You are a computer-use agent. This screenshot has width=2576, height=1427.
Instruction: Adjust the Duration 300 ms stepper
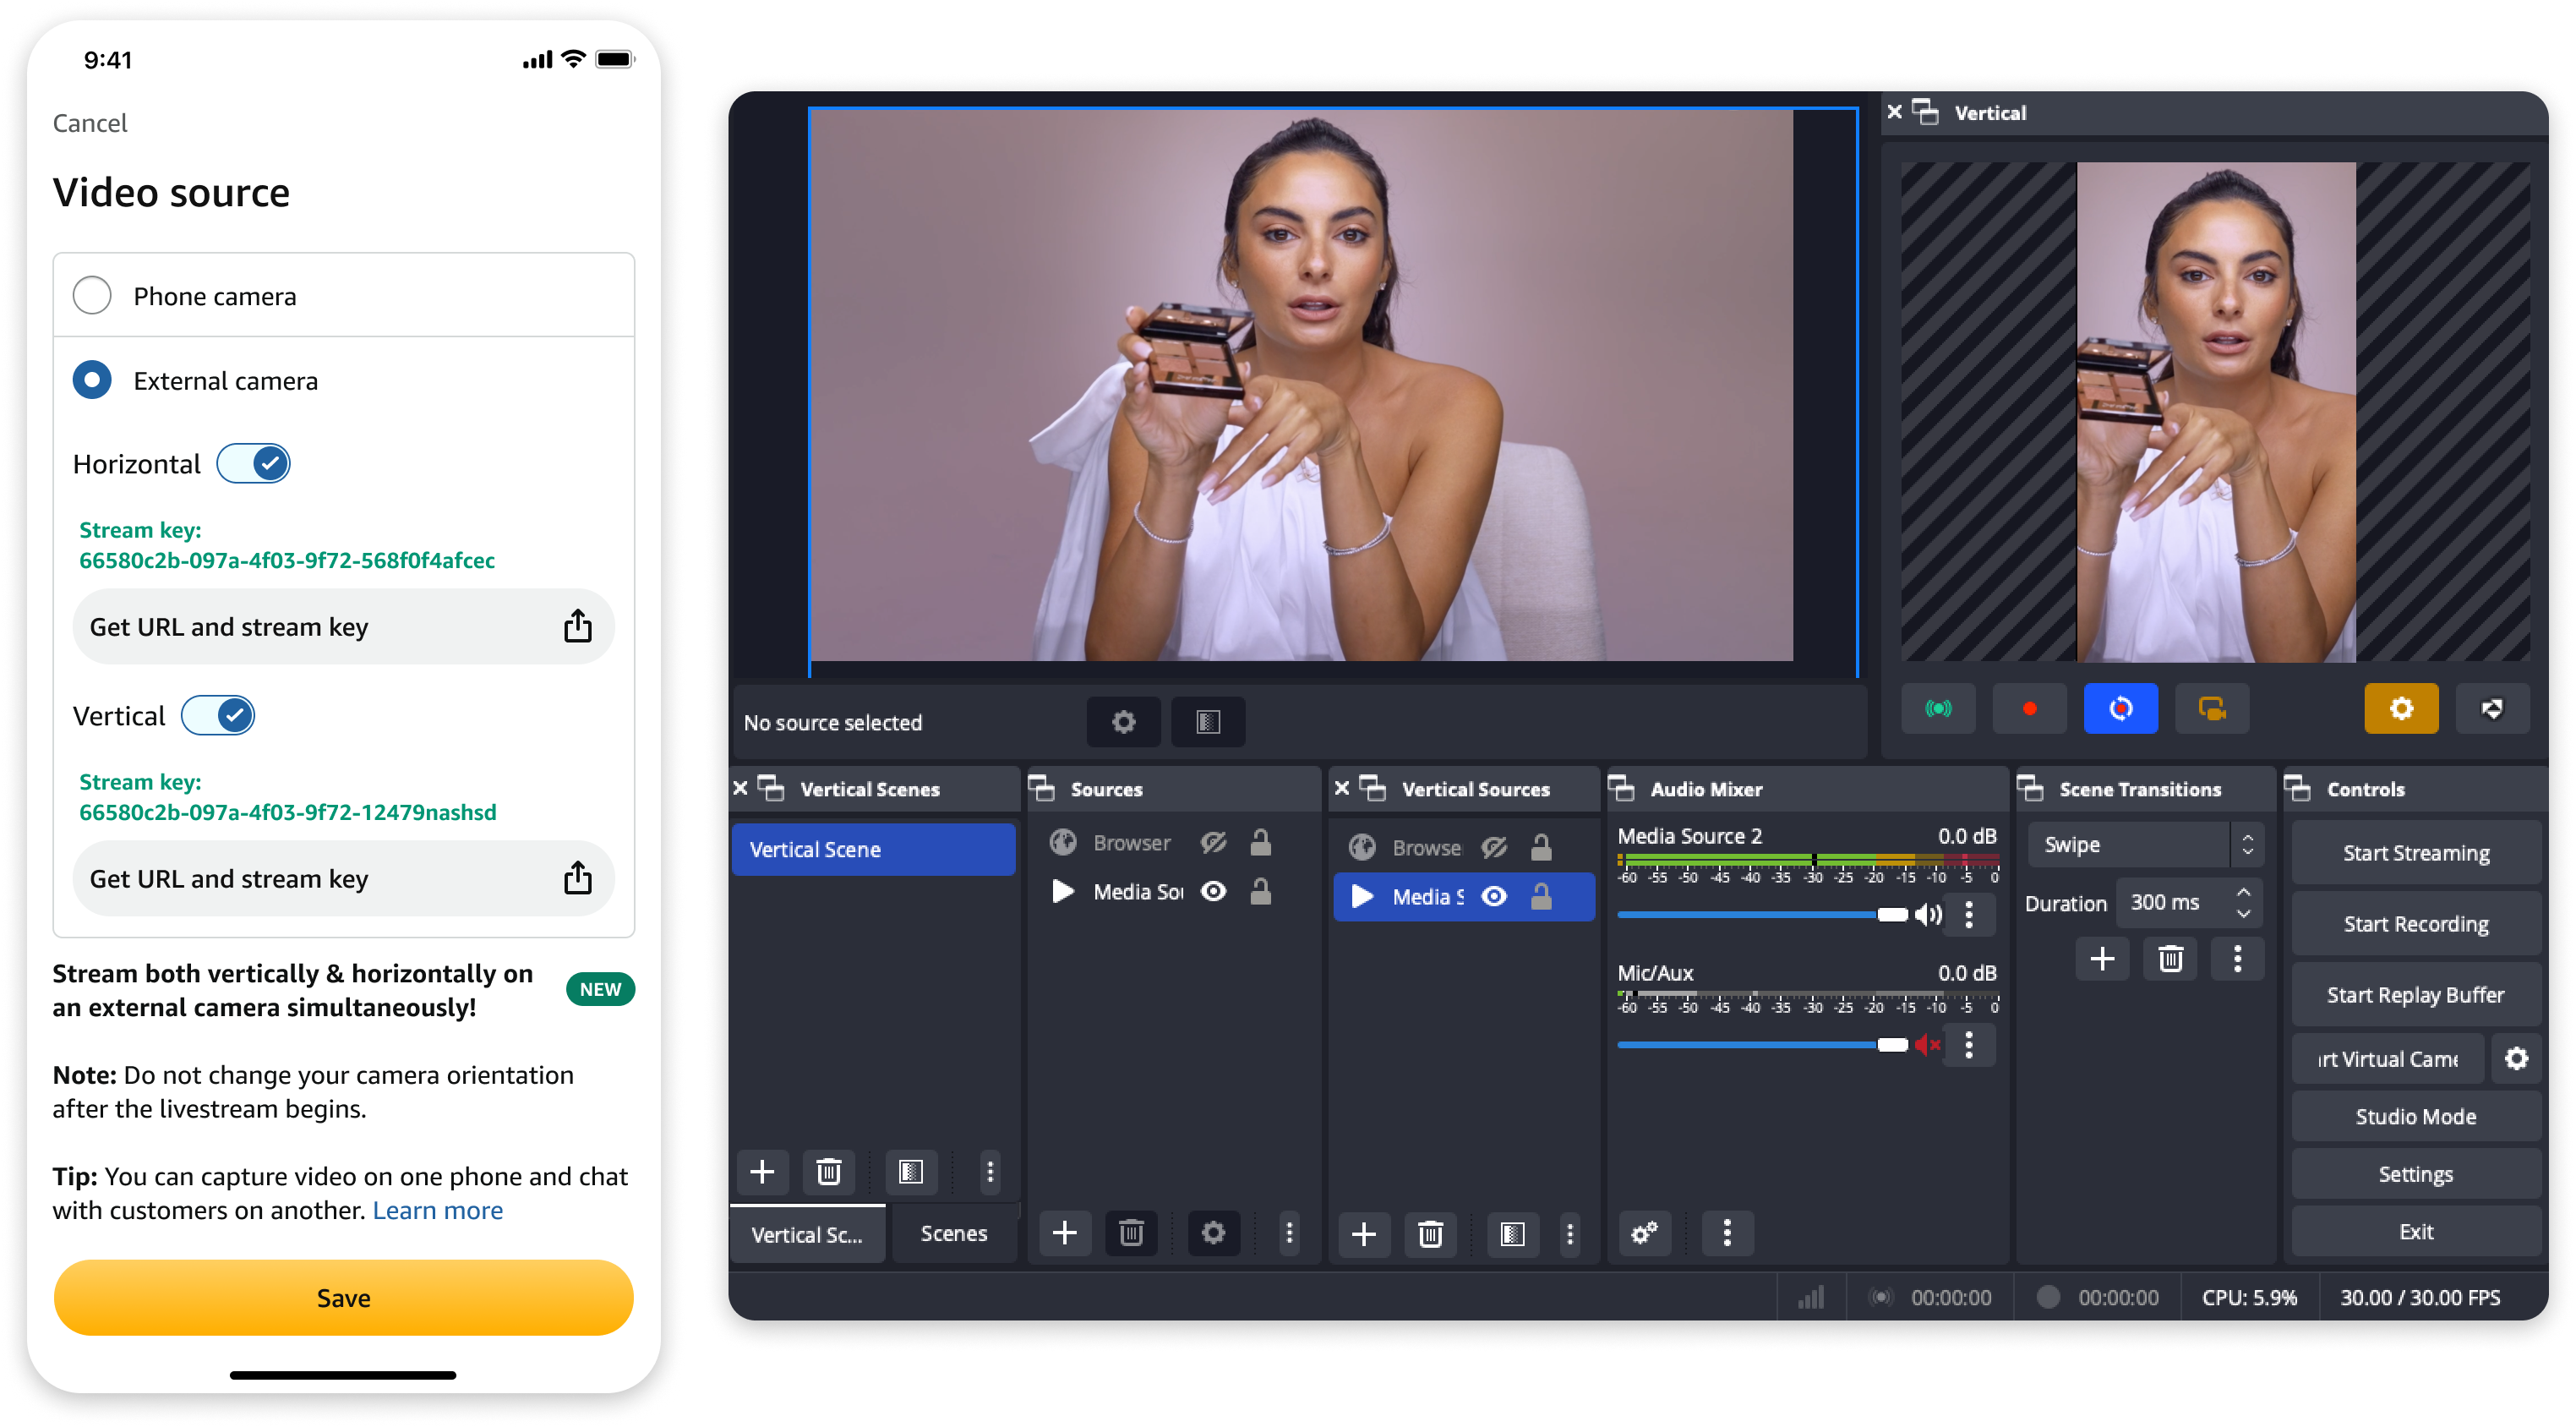[2243, 902]
